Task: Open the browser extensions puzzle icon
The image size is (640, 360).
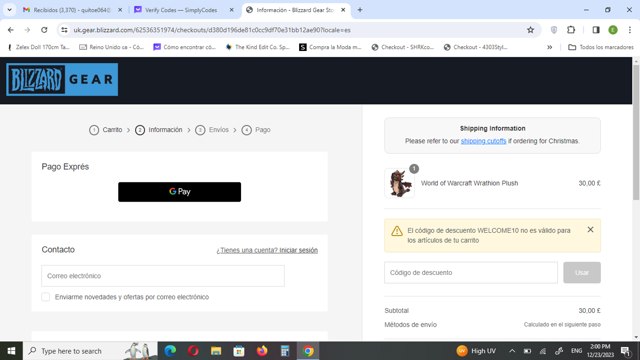Action: click(x=571, y=30)
